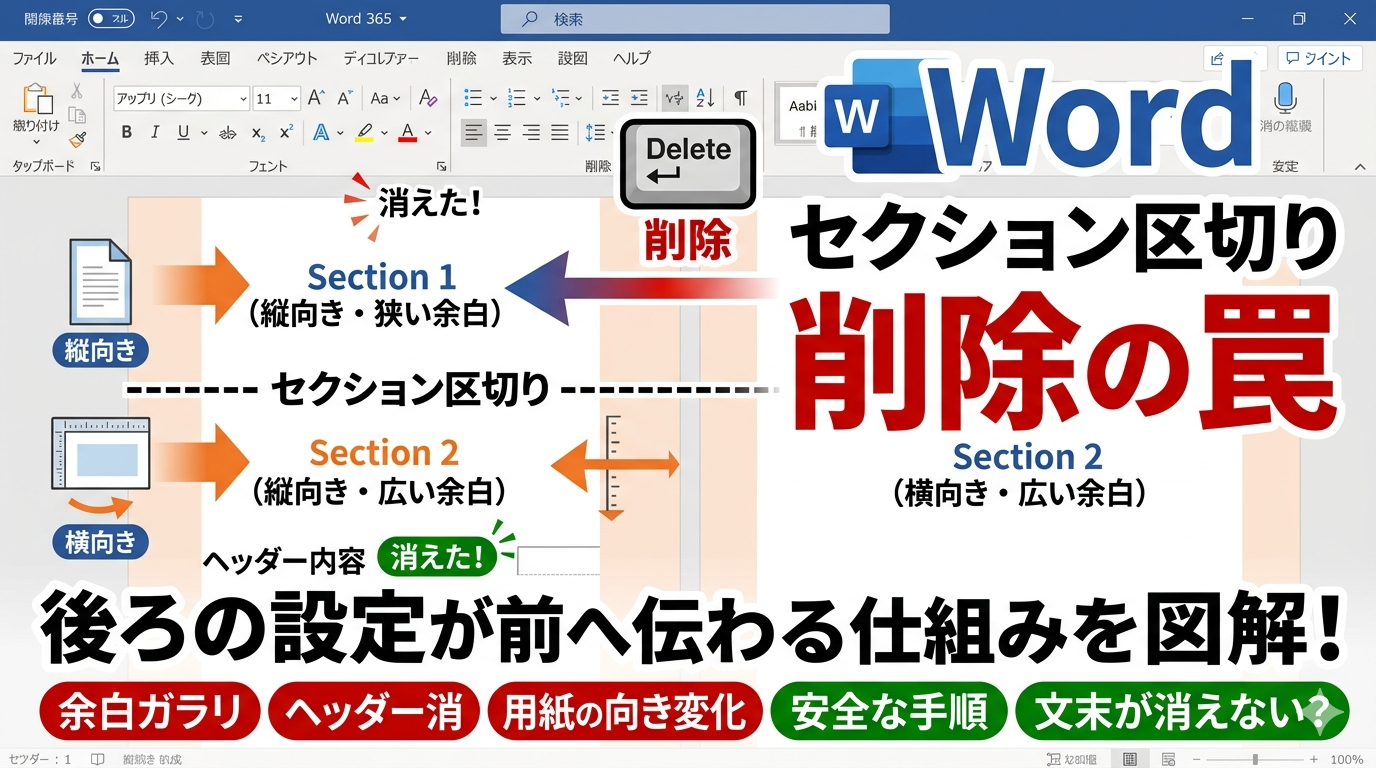
Task: Open the ペシアウト ribbon tab
Action: [287, 58]
